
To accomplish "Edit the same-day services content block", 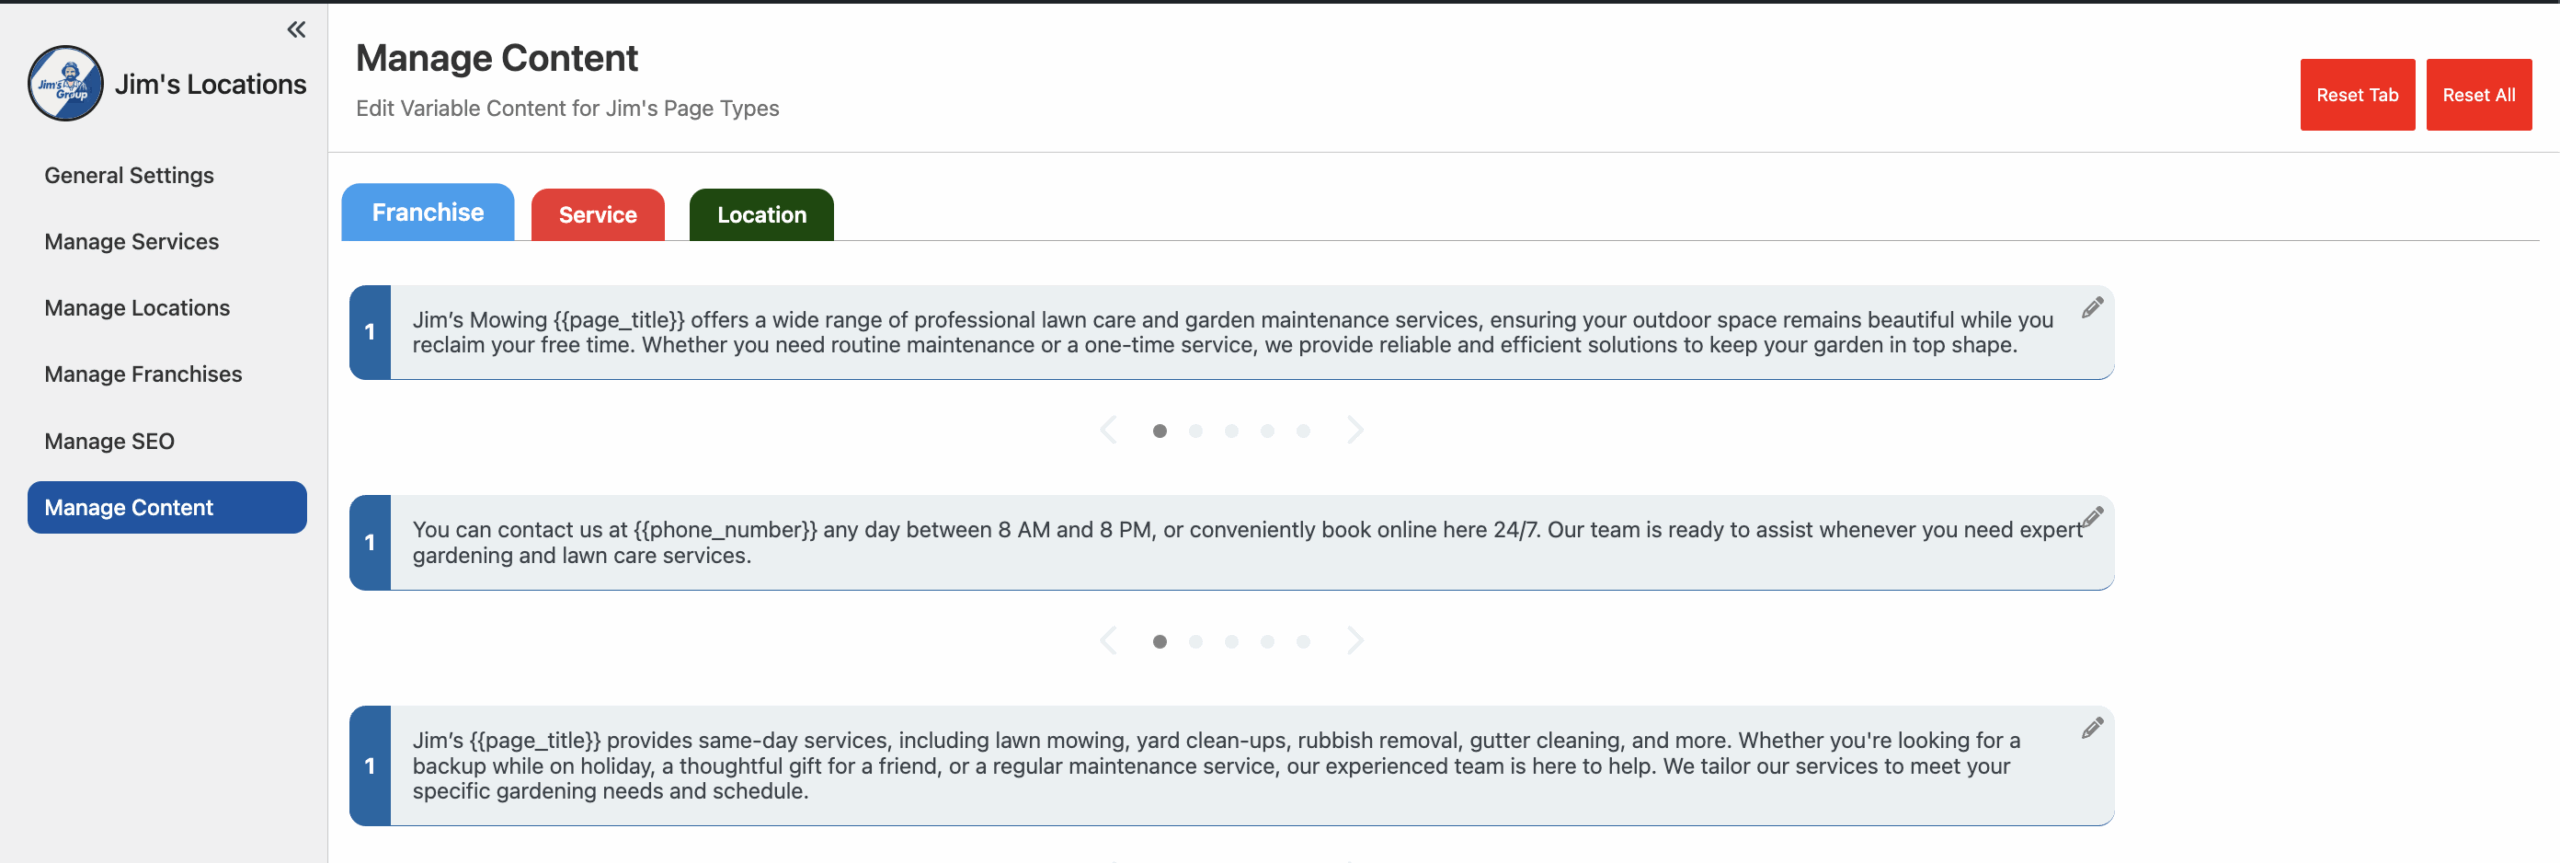I will coord(2092,728).
